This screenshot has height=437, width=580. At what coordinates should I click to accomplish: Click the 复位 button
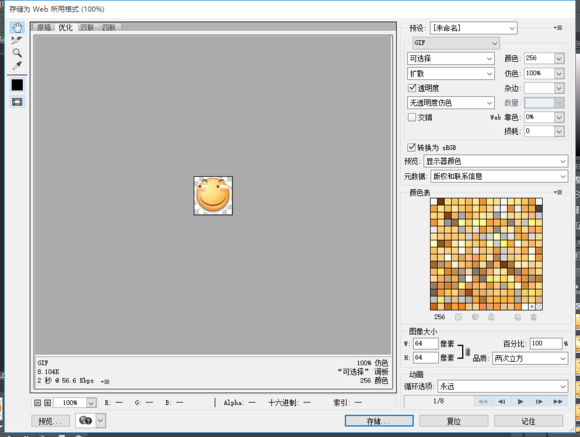[x=454, y=421]
